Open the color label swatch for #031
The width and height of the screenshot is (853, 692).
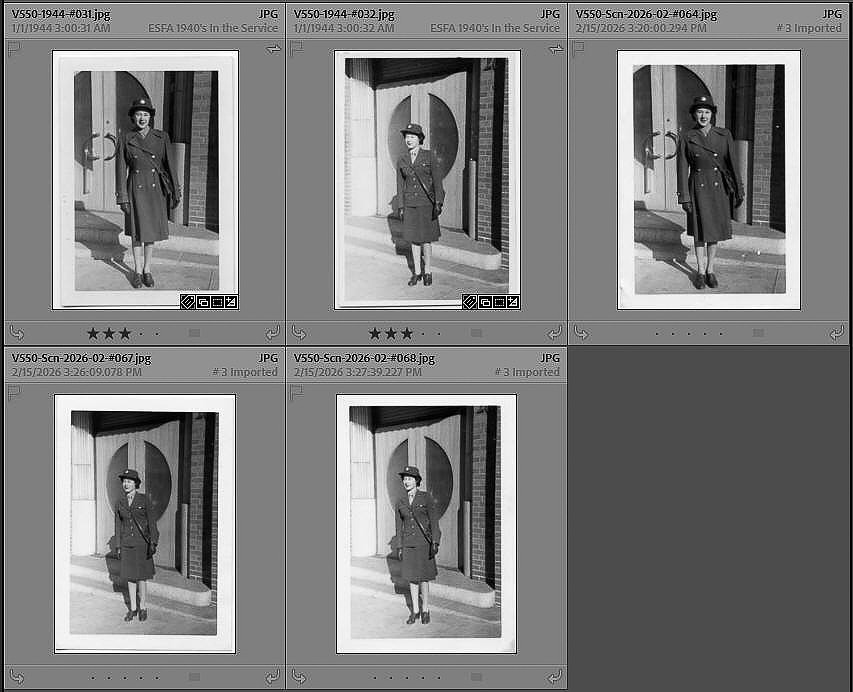pyautogui.click(x=194, y=333)
